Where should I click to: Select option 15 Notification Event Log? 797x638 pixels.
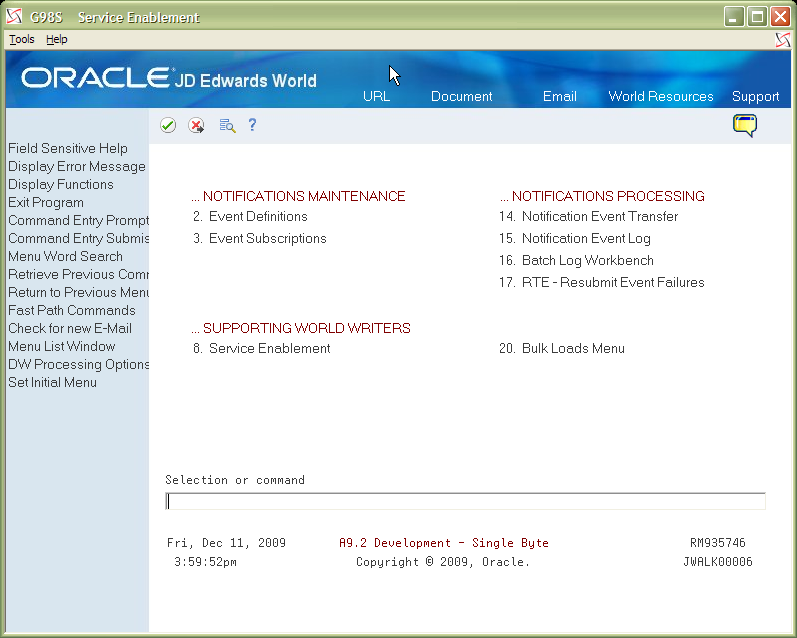coord(574,238)
